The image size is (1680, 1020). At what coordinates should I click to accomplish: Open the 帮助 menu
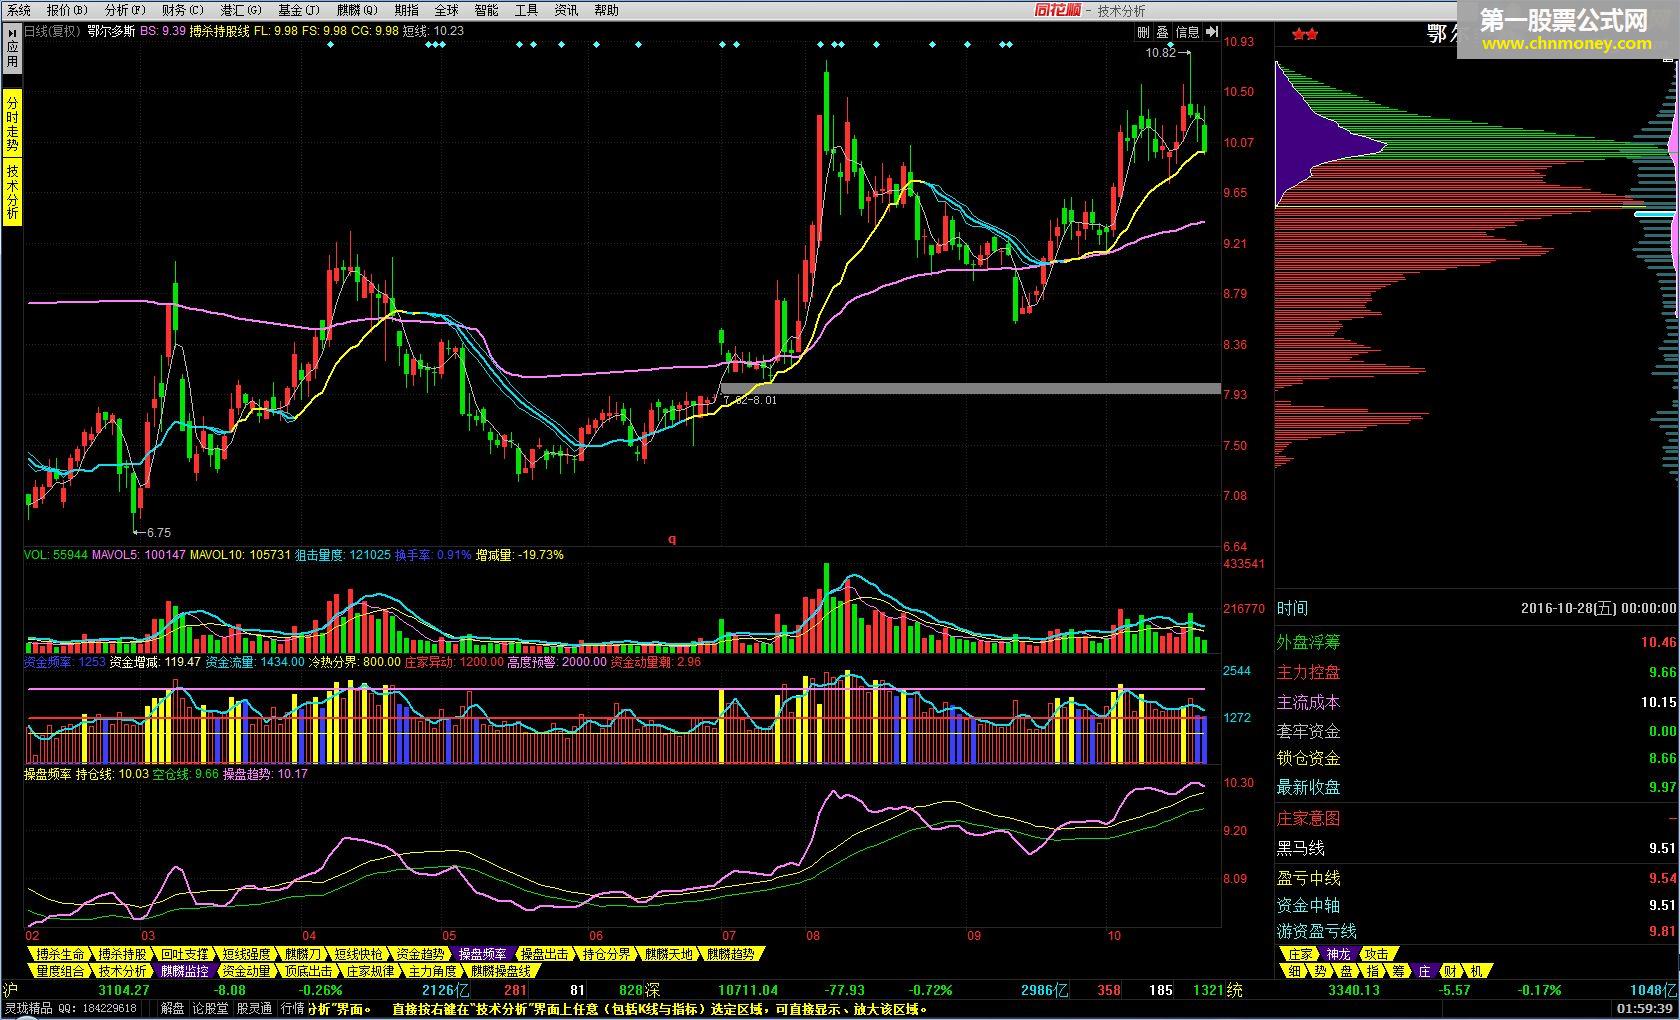(606, 10)
